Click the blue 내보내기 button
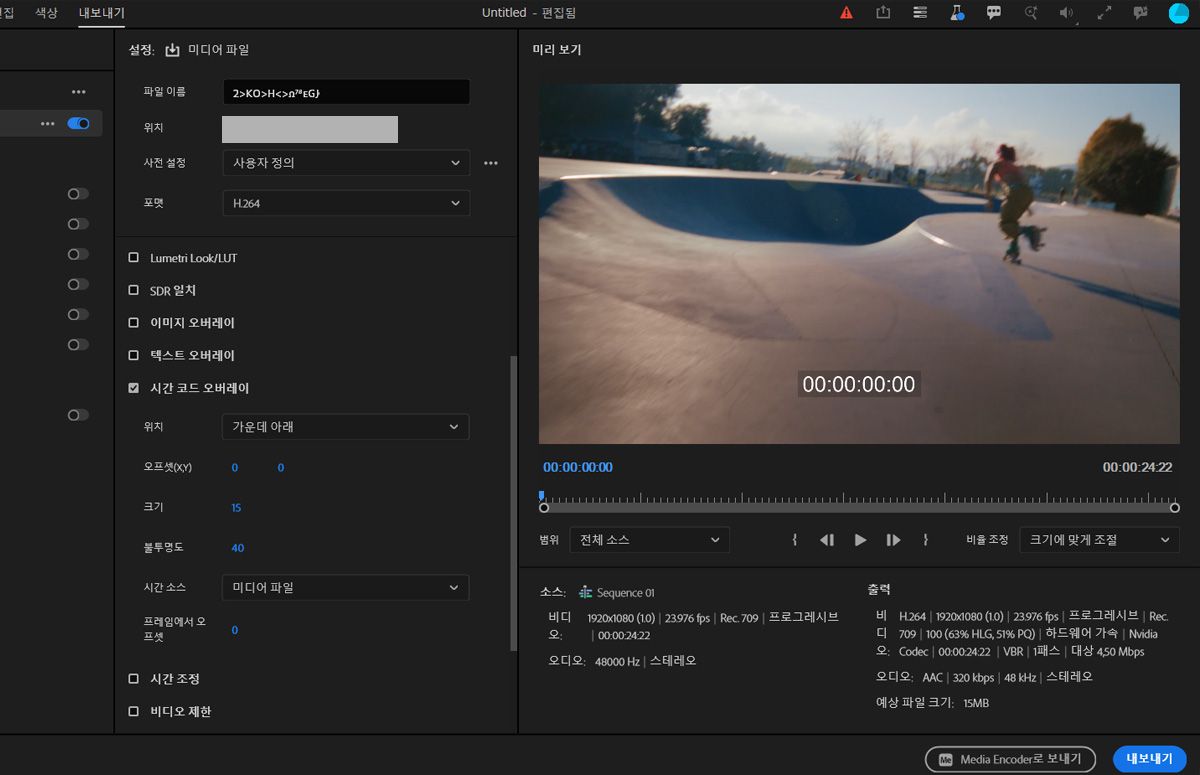The width and height of the screenshot is (1200, 775). tap(1149, 759)
